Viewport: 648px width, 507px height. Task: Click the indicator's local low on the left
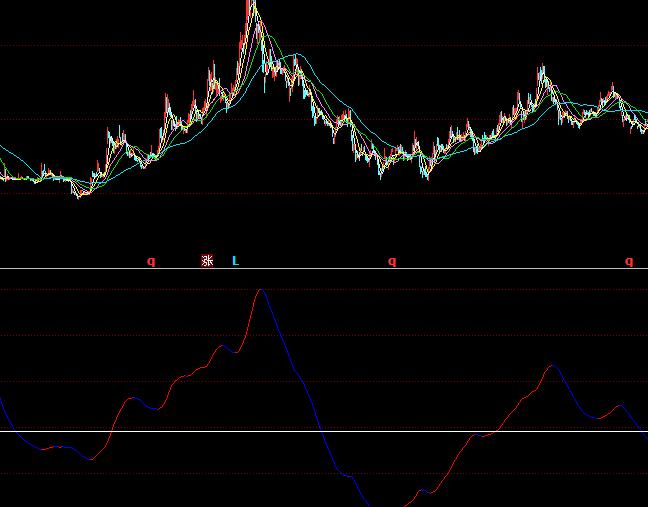[91, 459]
